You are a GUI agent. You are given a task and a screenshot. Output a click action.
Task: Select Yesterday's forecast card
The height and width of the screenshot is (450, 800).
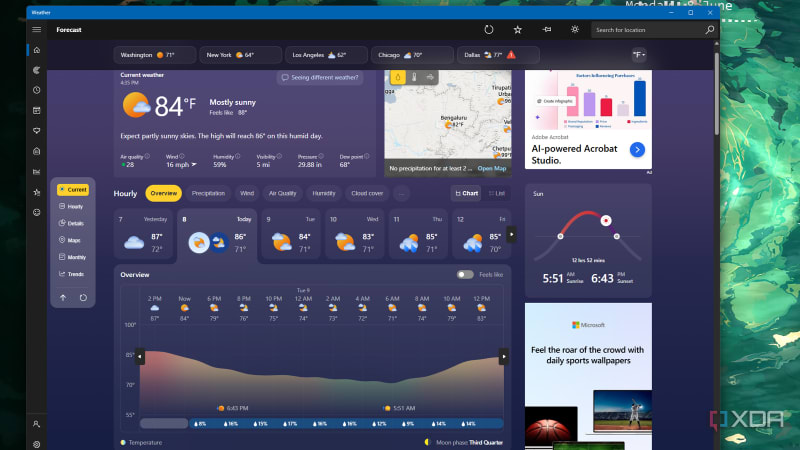[143, 235]
